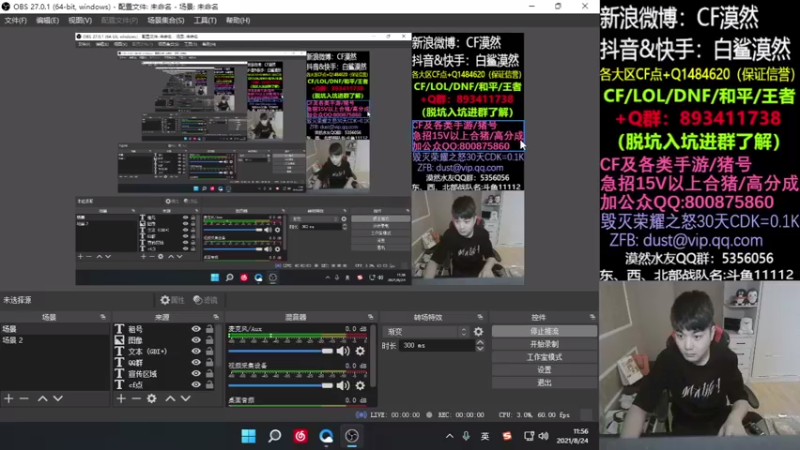
Task: Adjust the 视频采集设备 volume slider
Action: (280, 386)
